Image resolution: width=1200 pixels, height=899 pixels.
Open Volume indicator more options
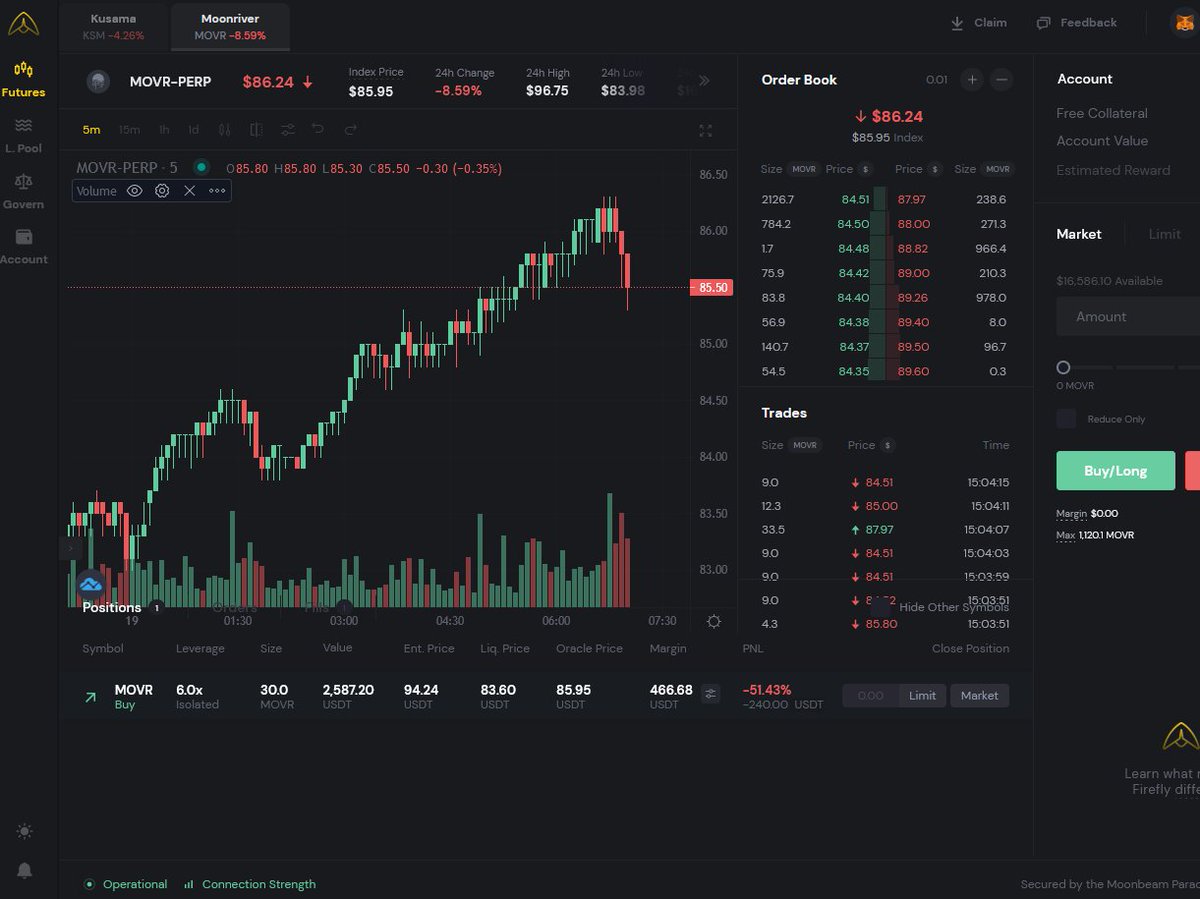click(x=217, y=191)
